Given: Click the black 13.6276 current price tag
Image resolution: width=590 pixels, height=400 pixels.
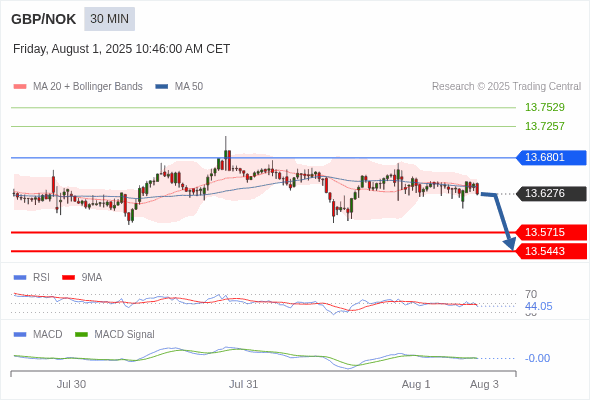Looking at the screenshot, I should pyautogui.click(x=551, y=193).
